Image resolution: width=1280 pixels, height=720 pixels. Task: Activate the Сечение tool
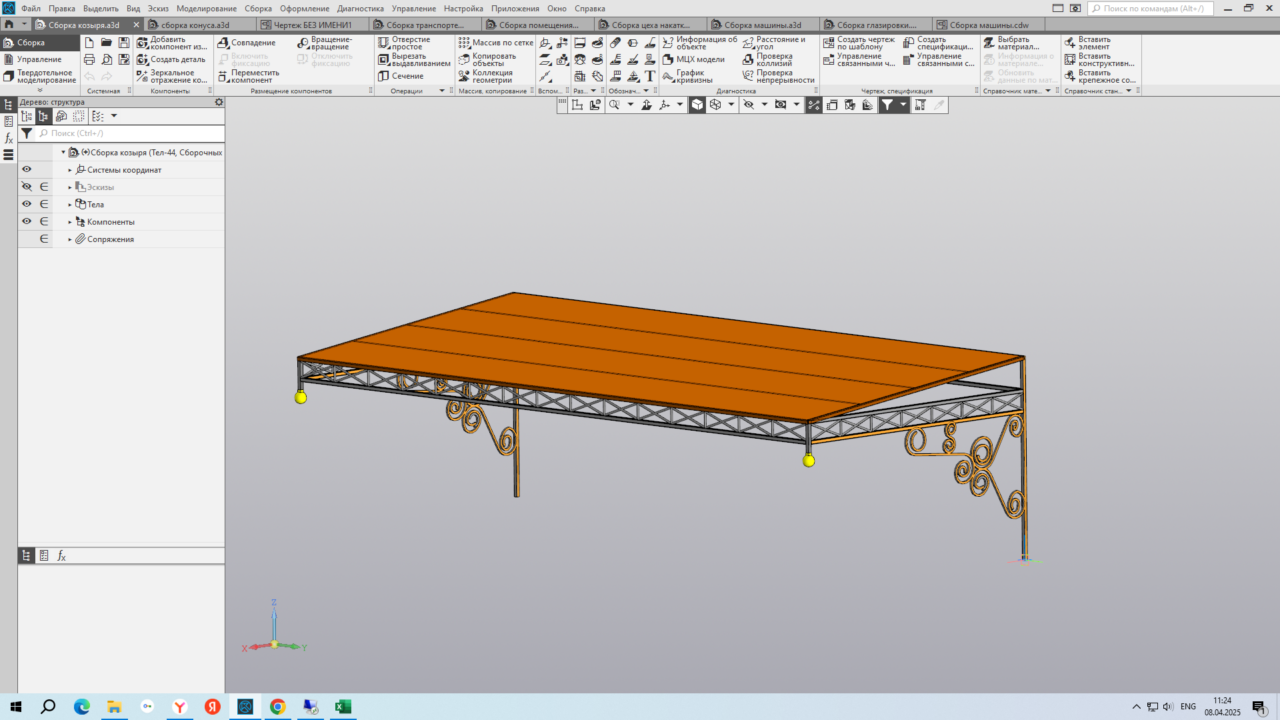pyautogui.click(x=400, y=76)
